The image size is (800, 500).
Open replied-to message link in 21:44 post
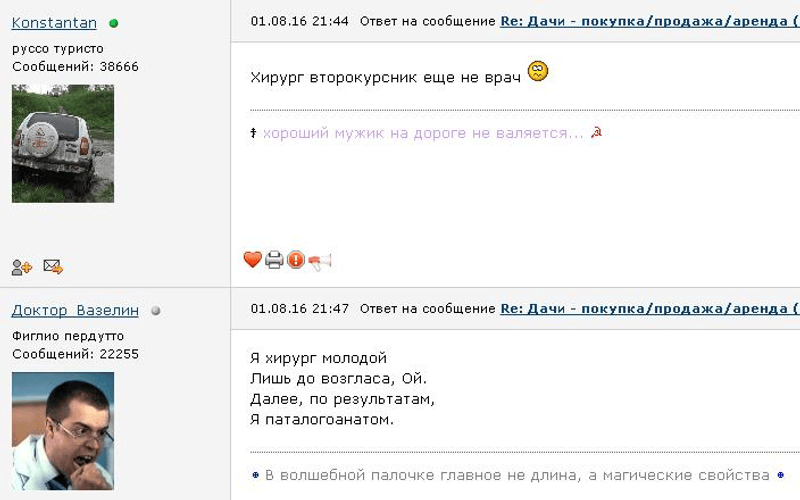click(649, 21)
